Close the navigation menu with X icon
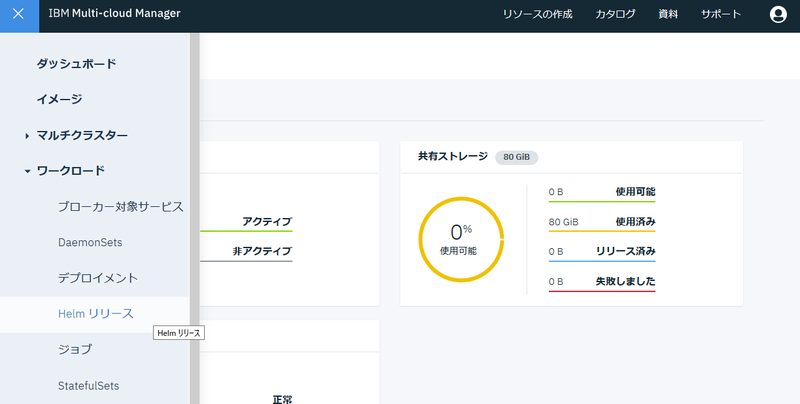This screenshot has width=800, height=404. coord(19,14)
